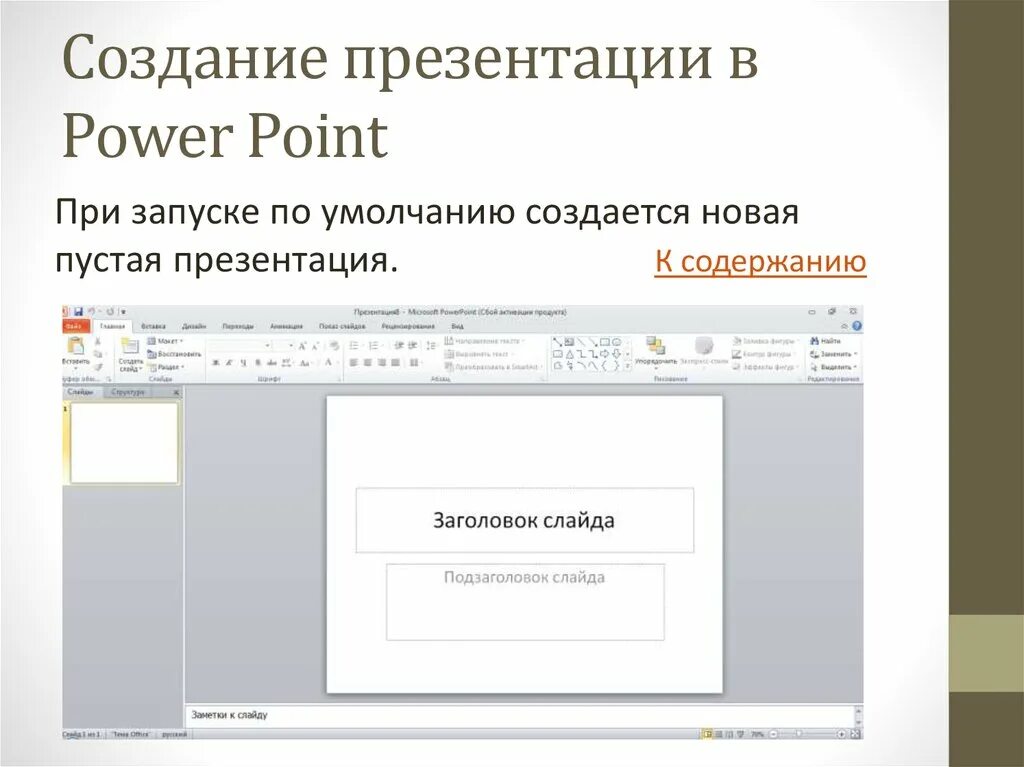
Task: Click the Redo icon in quick access toolbar
Action: 110,312
